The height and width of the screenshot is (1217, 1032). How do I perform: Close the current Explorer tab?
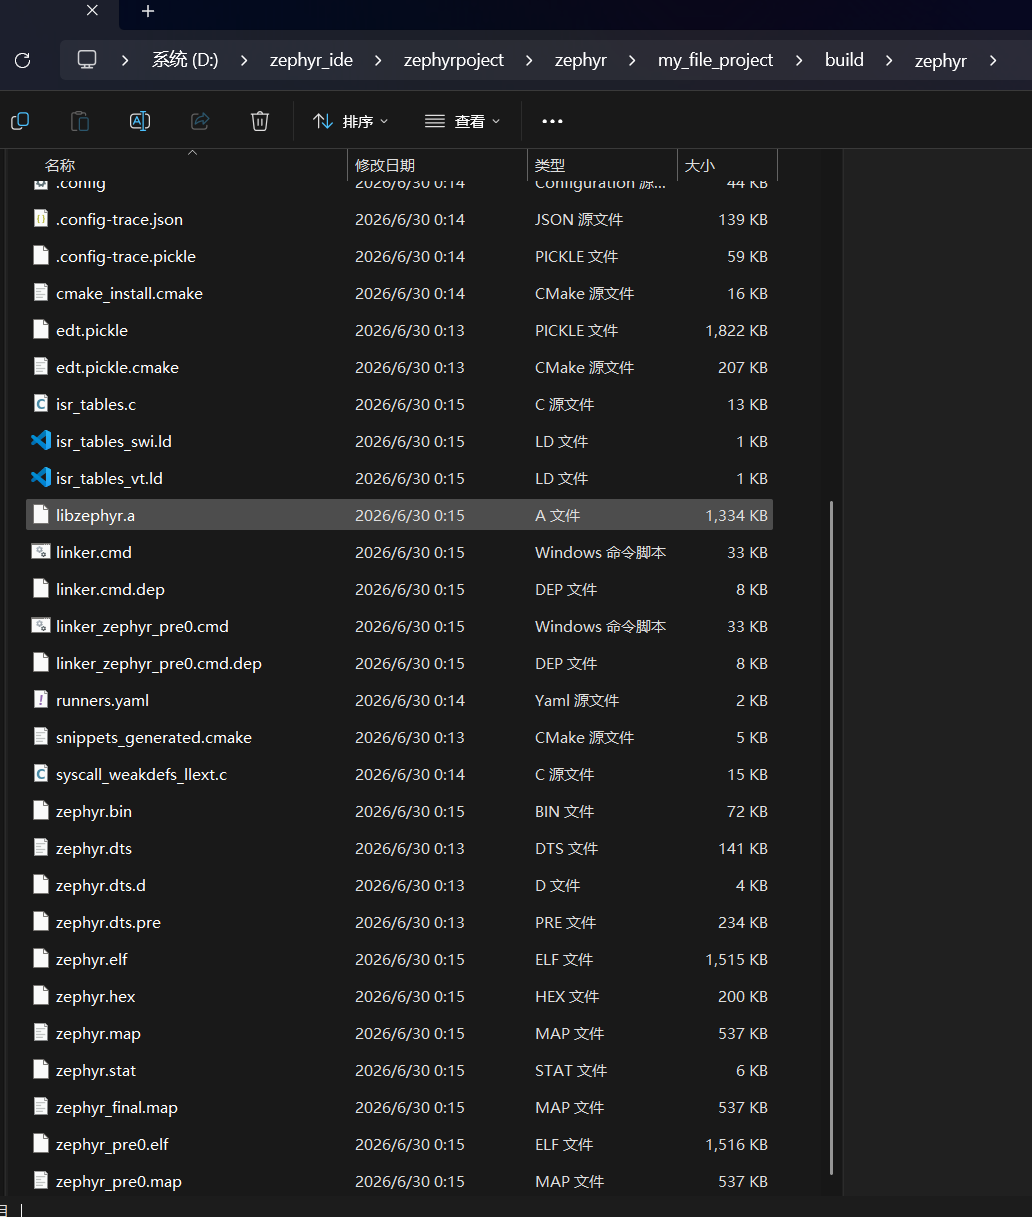pyautogui.click(x=92, y=11)
